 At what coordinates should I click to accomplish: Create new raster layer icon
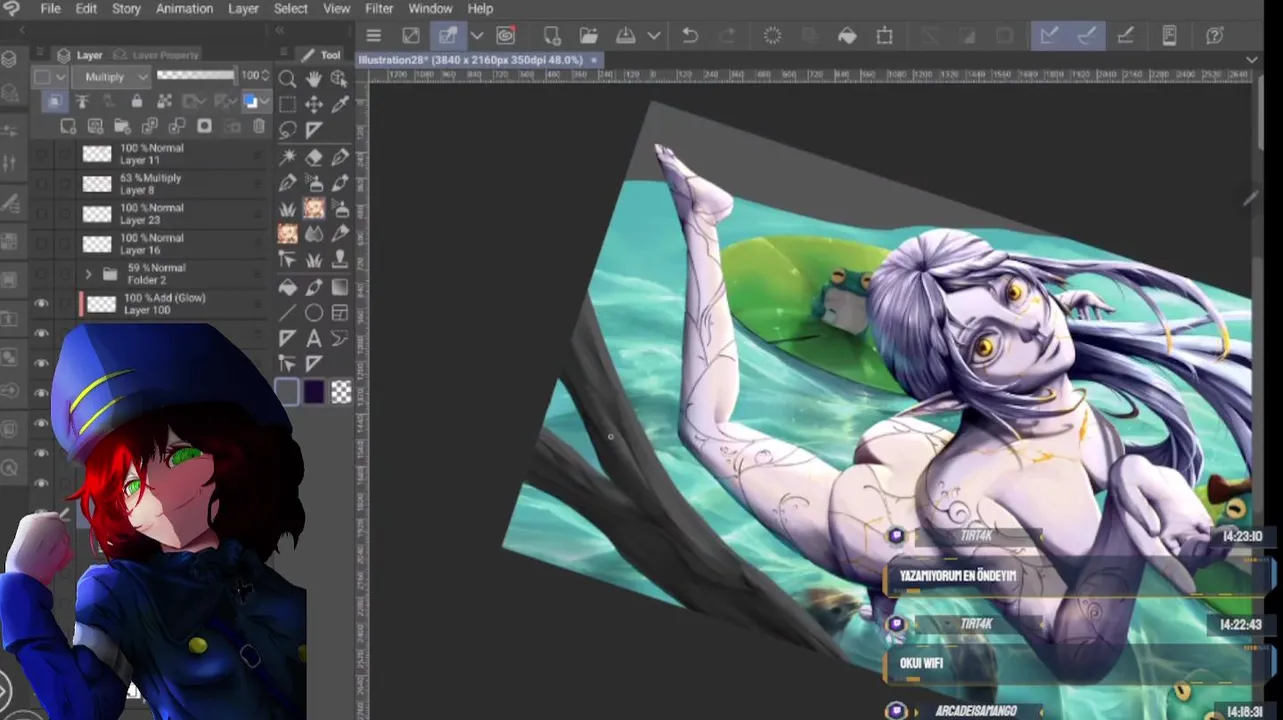click(68, 126)
